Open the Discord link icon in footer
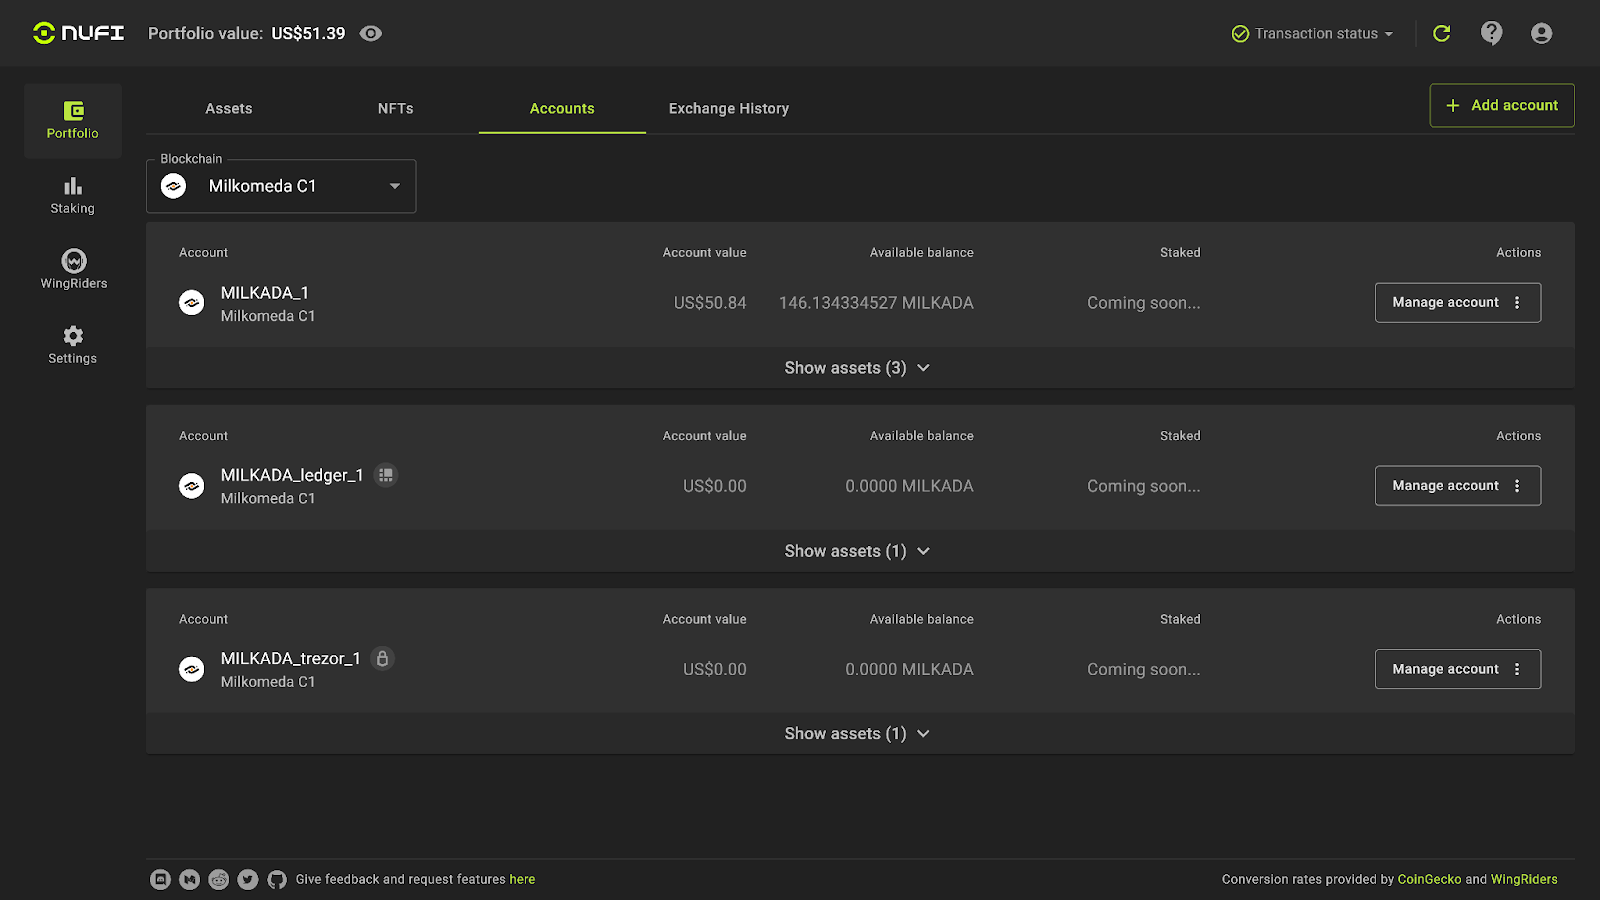1600x900 pixels. pos(160,879)
